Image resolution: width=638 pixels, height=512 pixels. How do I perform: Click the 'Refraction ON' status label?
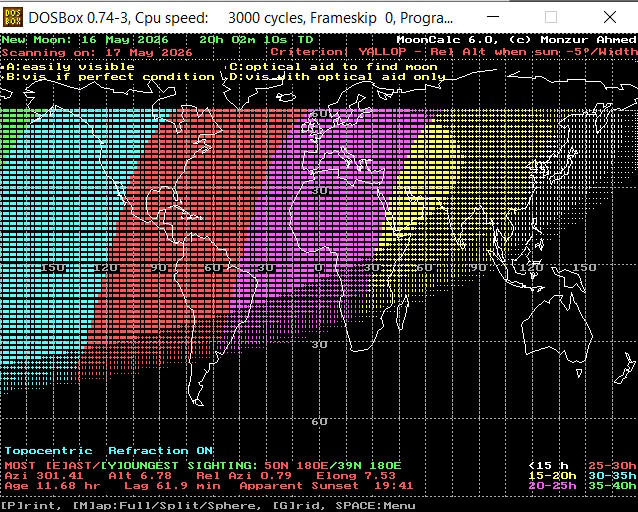(x=160, y=451)
